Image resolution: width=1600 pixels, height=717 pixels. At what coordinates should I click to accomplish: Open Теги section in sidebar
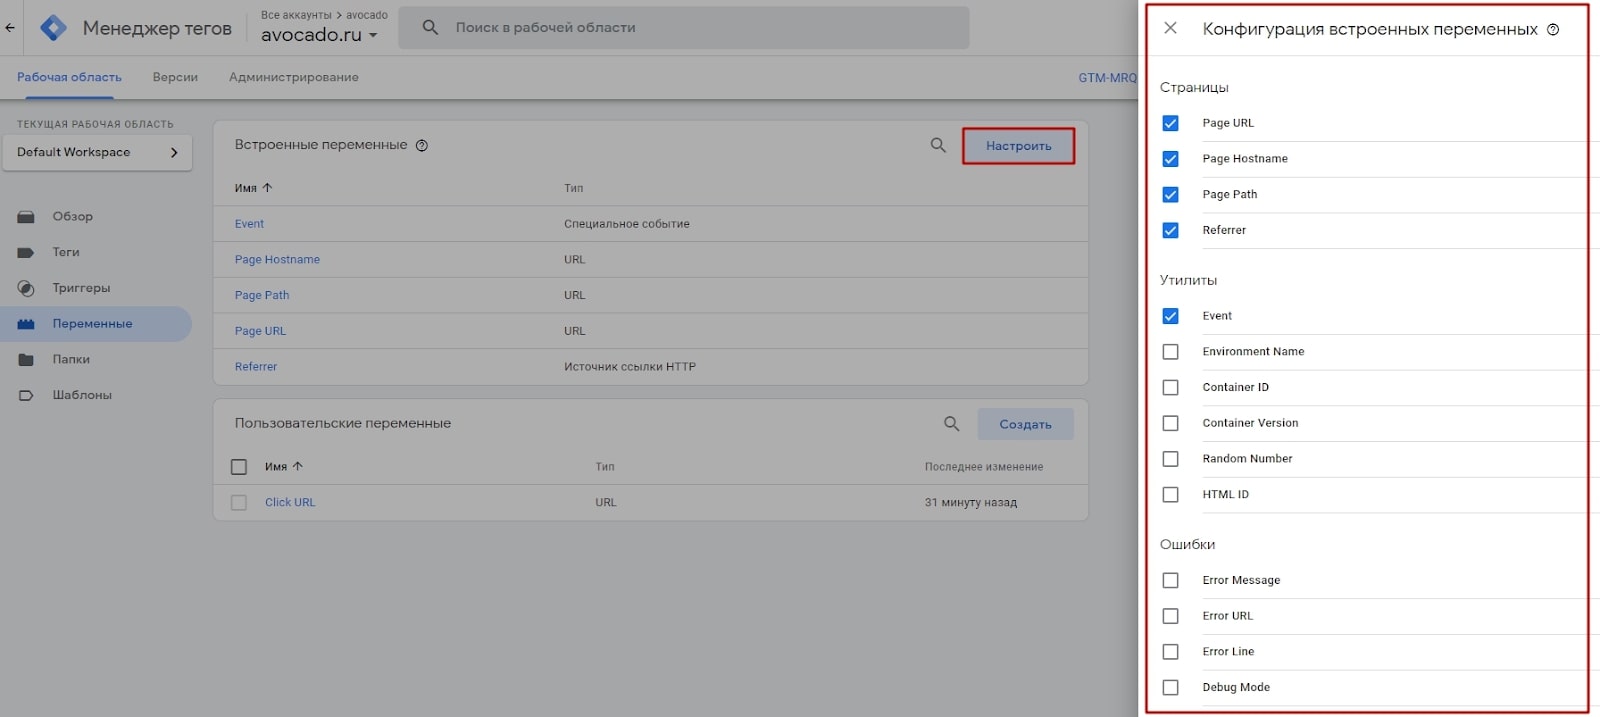[x=66, y=252]
